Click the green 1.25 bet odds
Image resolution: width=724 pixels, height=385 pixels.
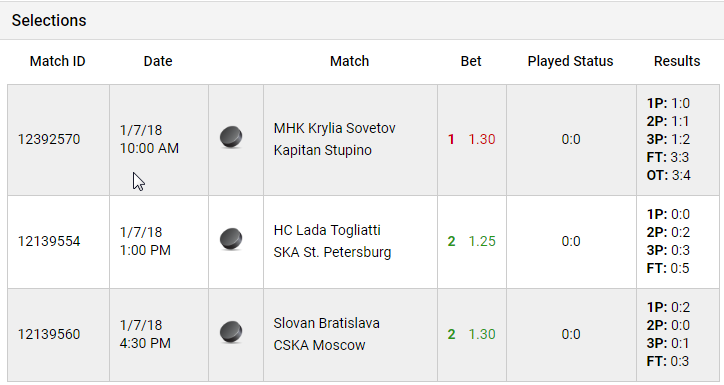click(482, 241)
